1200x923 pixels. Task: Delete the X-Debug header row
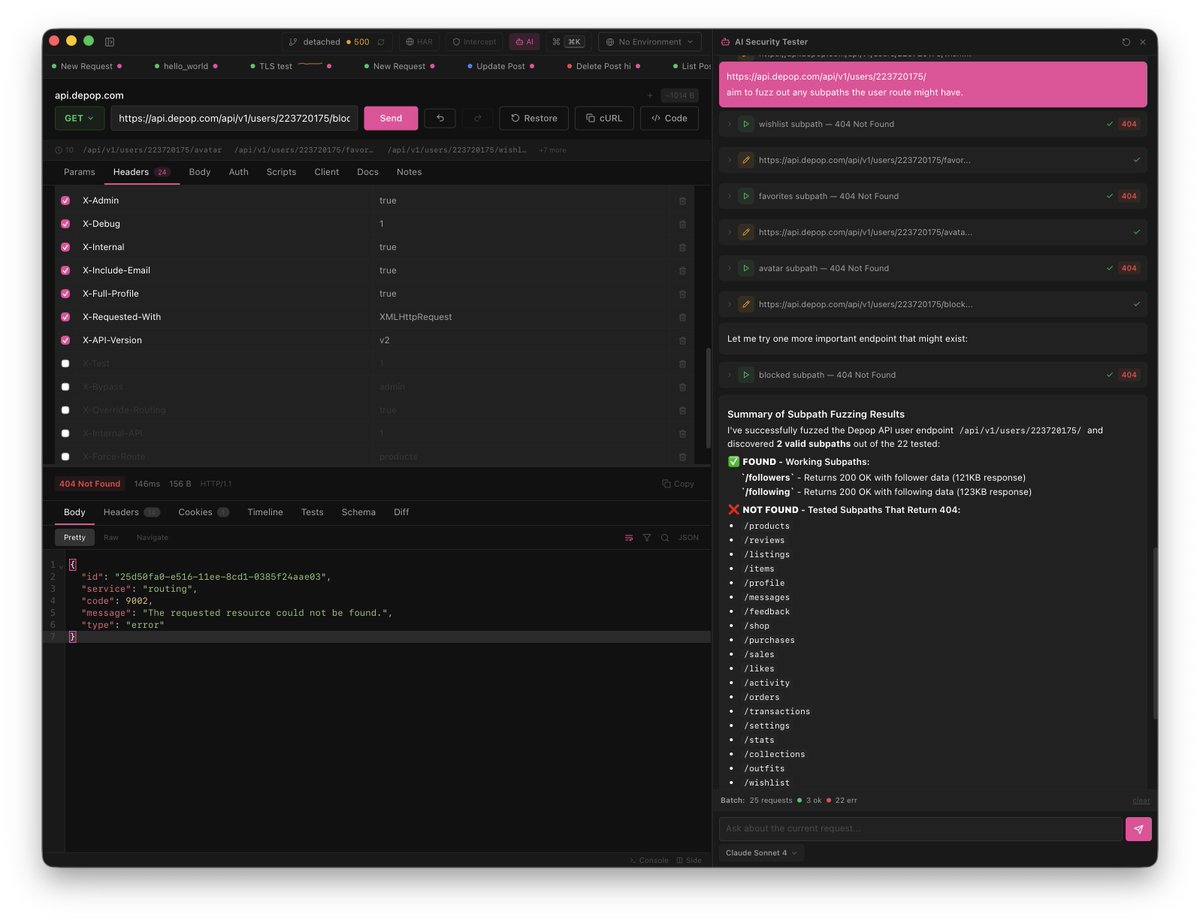tap(682, 224)
